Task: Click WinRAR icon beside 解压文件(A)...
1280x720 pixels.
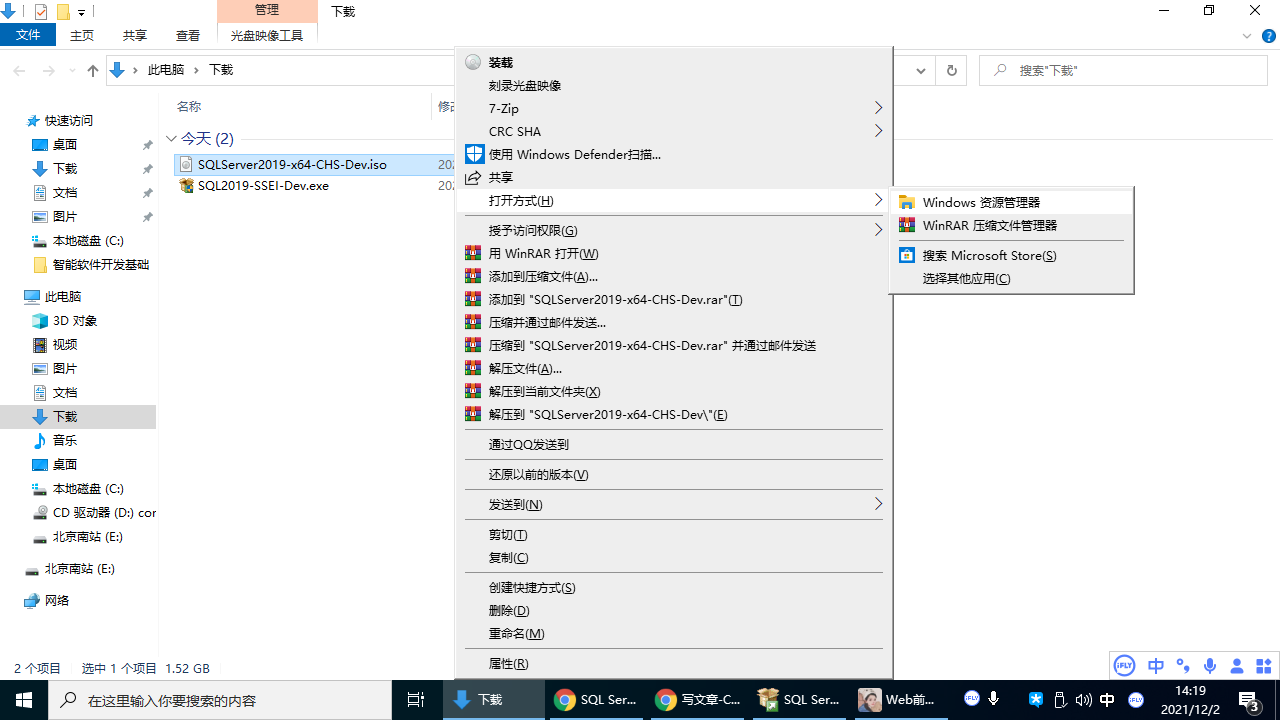Action: (x=473, y=368)
